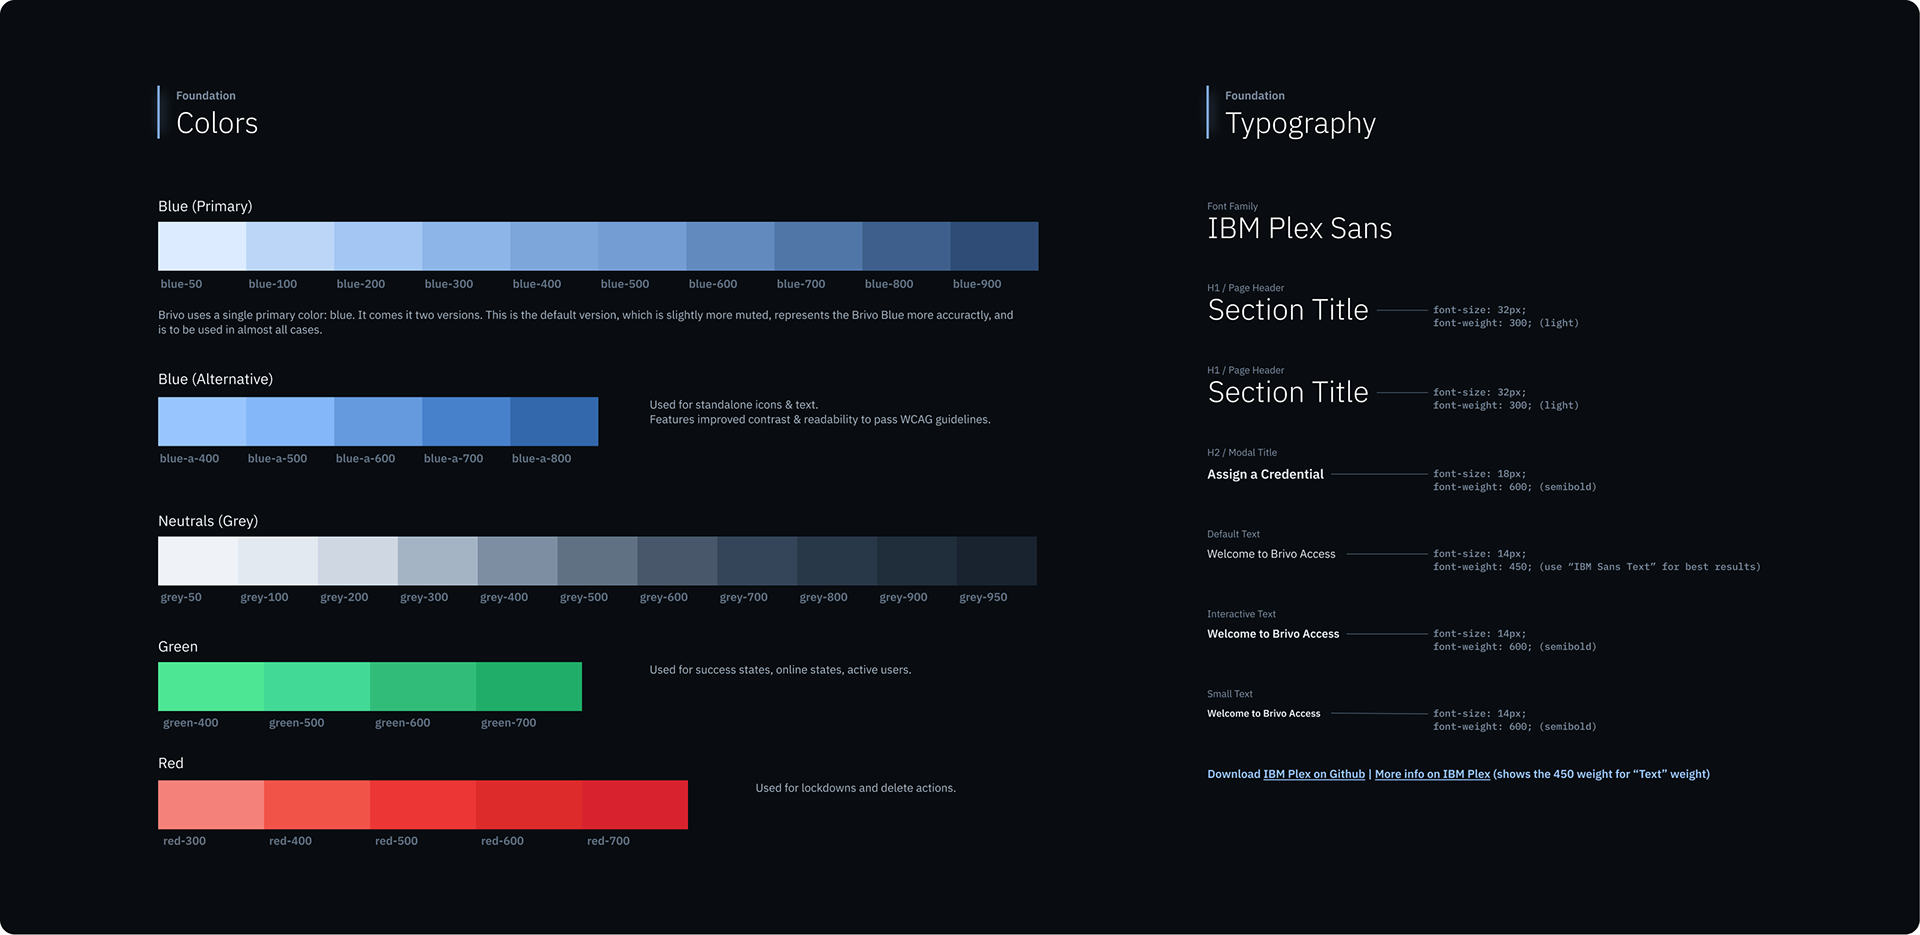Select the blue-500 primary swatch
This screenshot has width=1920, height=935.
(x=642, y=246)
